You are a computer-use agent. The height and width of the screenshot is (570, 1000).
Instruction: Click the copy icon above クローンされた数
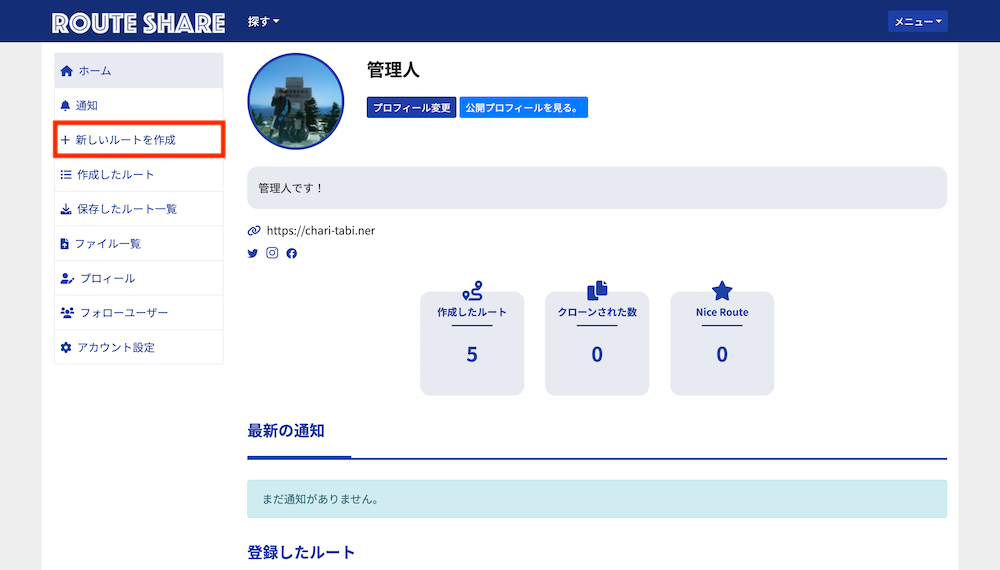click(597, 290)
